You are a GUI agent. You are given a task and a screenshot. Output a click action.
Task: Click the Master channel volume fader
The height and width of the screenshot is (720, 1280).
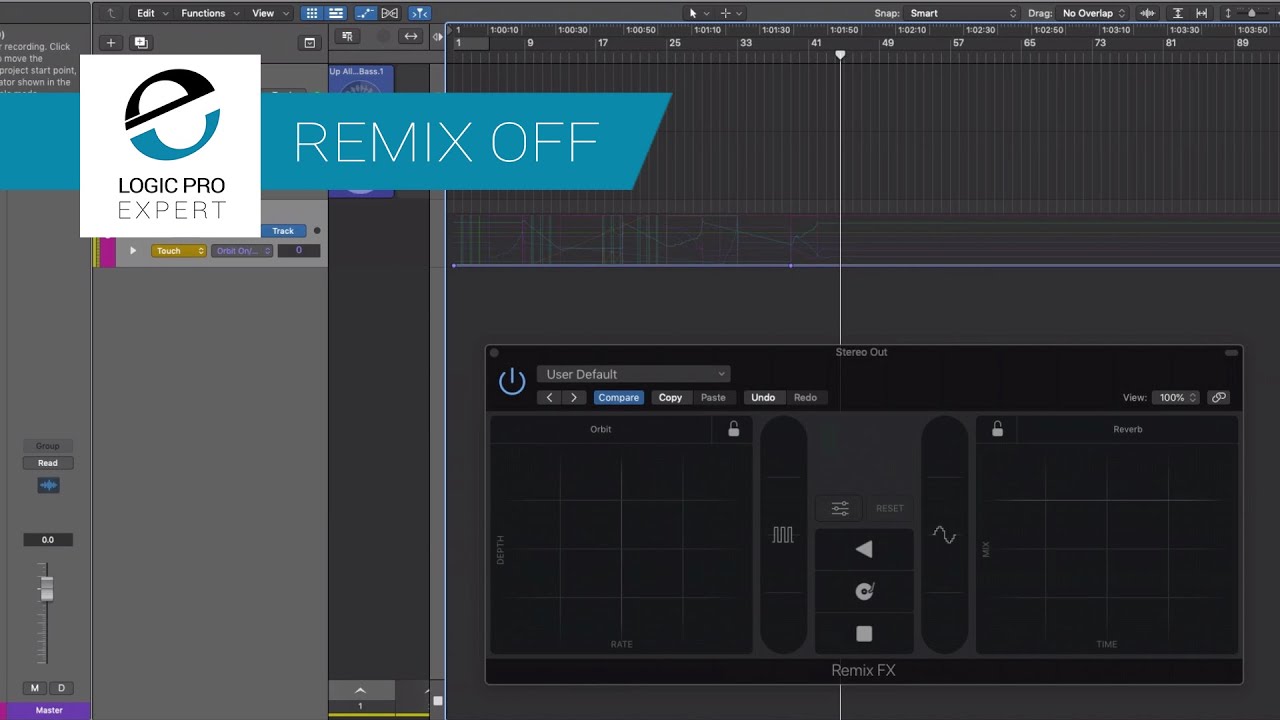[46, 590]
